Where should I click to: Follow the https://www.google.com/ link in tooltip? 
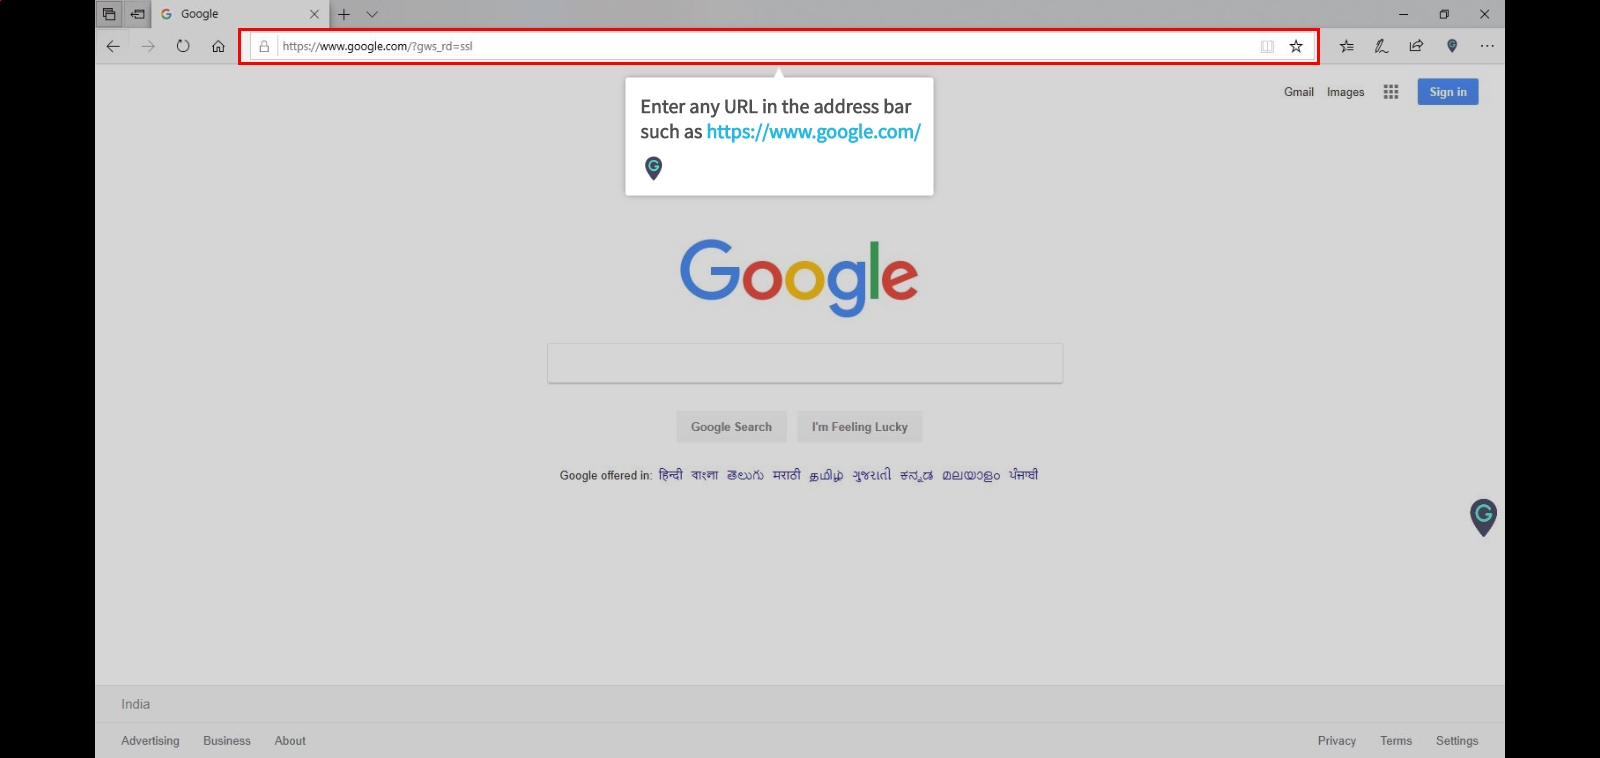813,132
